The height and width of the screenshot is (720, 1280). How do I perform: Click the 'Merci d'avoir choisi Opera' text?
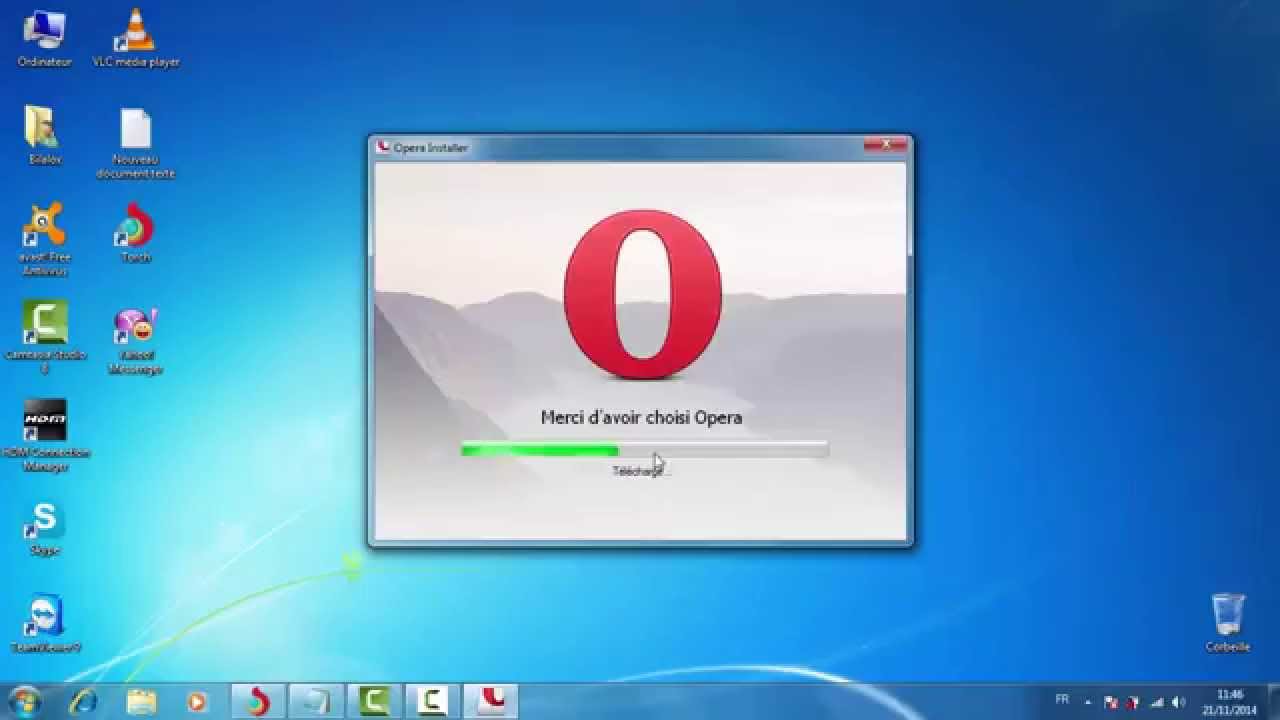tap(641, 417)
